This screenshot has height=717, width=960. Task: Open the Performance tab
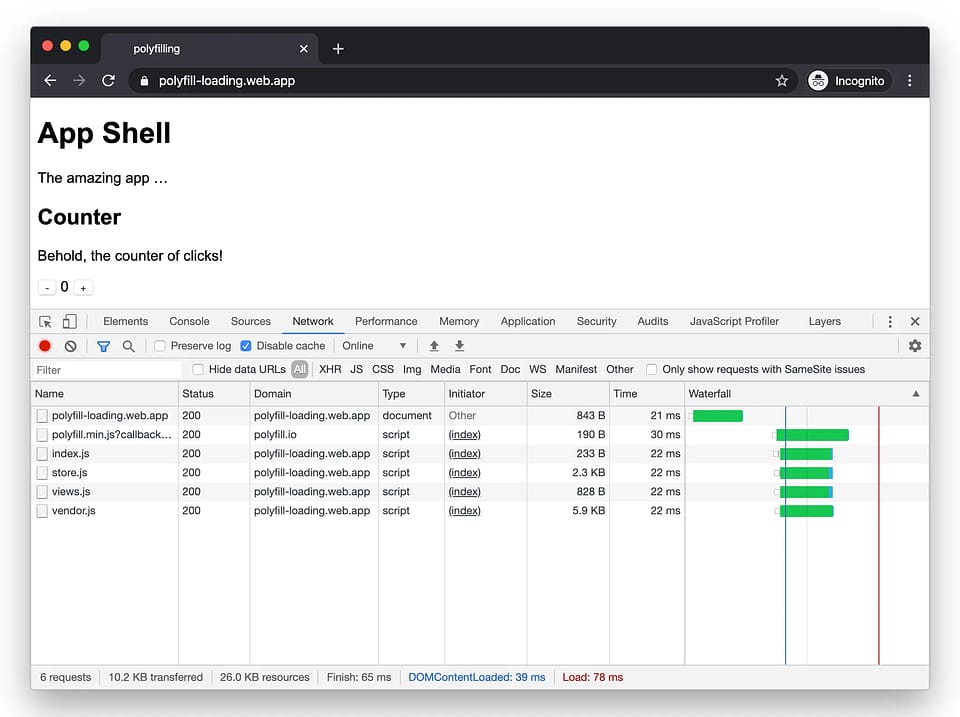pyautogui.click(x=386, y=322)
